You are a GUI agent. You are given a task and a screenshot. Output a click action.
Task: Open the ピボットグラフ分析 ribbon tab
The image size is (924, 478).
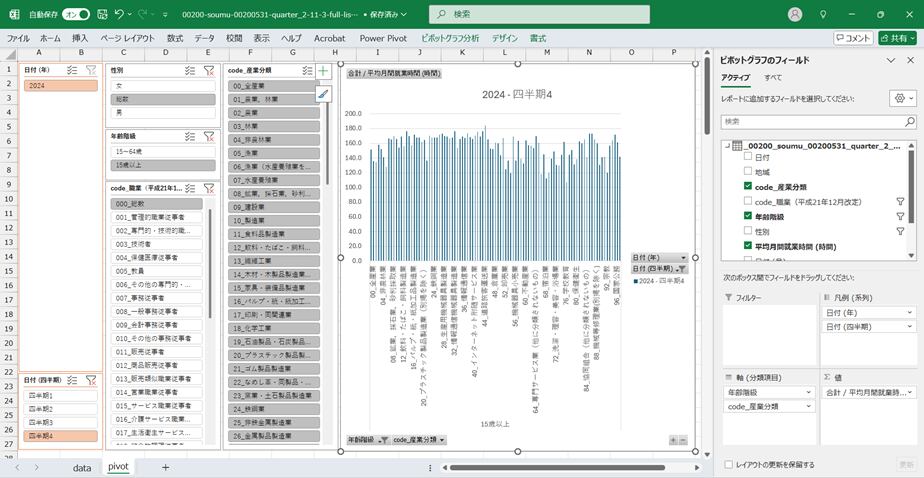point(450,38)
